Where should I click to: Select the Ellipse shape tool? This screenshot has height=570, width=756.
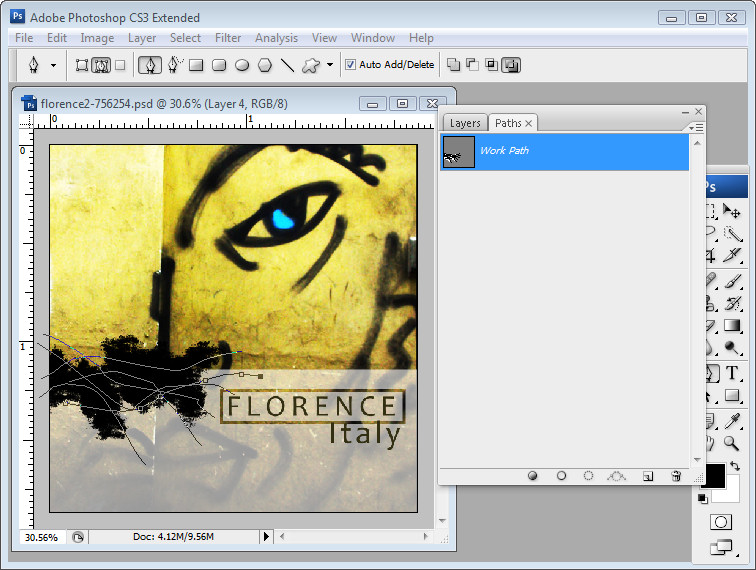click(x=242, y=65)
